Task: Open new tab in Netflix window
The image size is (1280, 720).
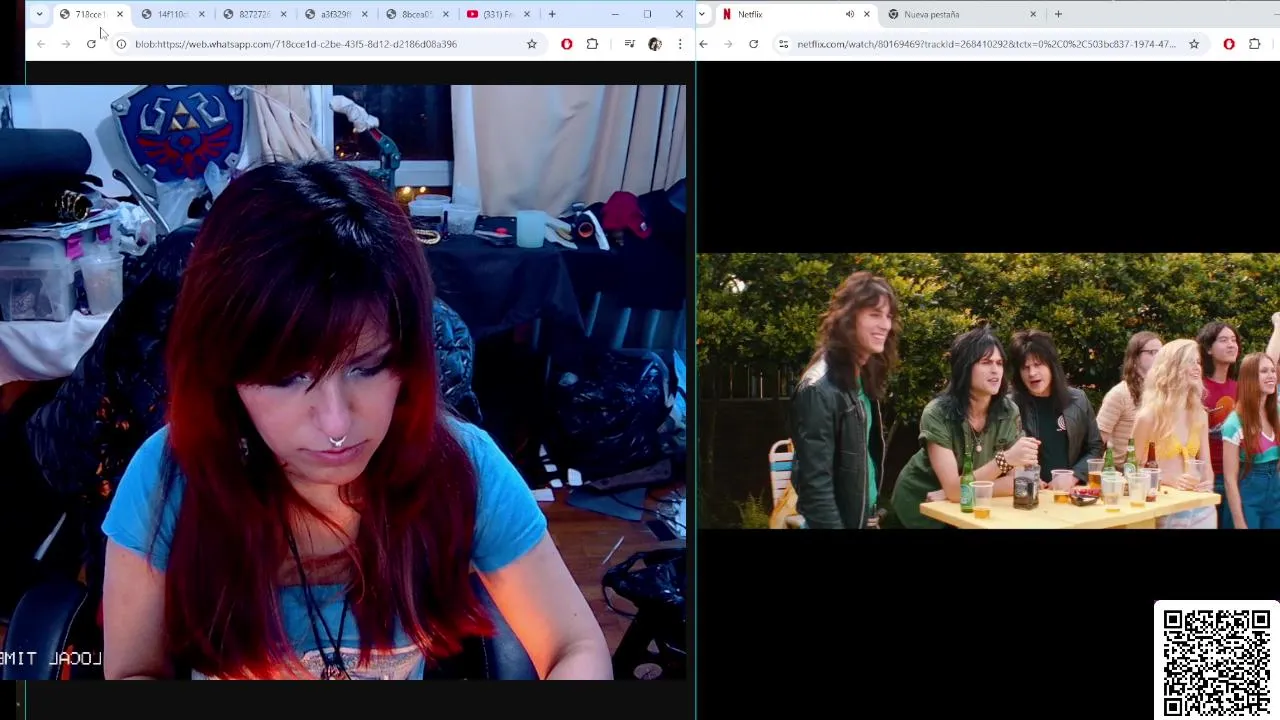Action: 1058,14
